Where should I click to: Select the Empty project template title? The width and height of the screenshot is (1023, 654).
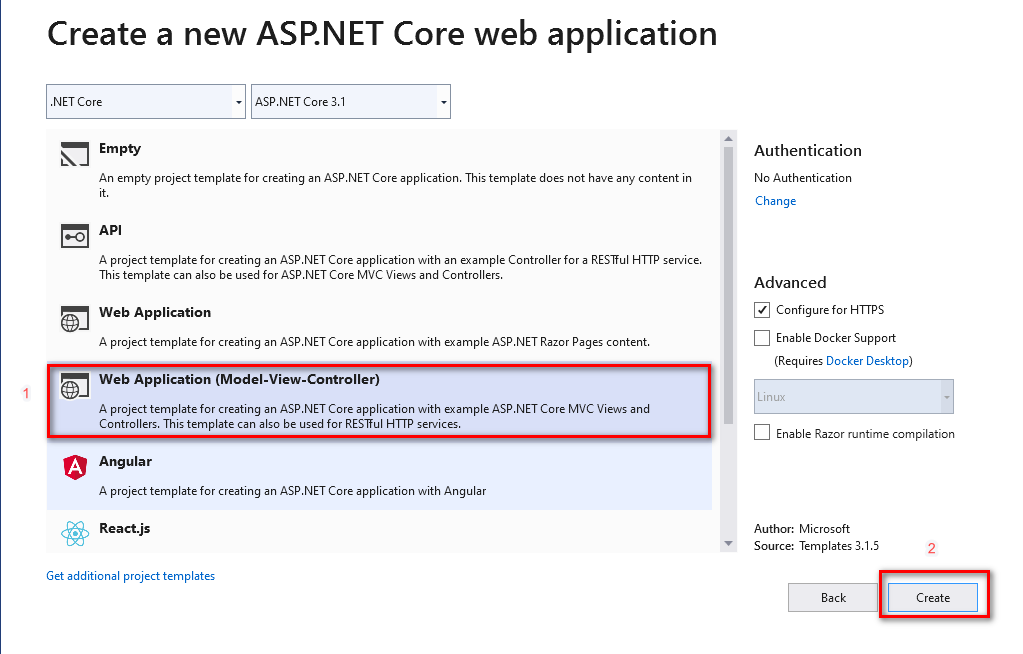[120, 149]
